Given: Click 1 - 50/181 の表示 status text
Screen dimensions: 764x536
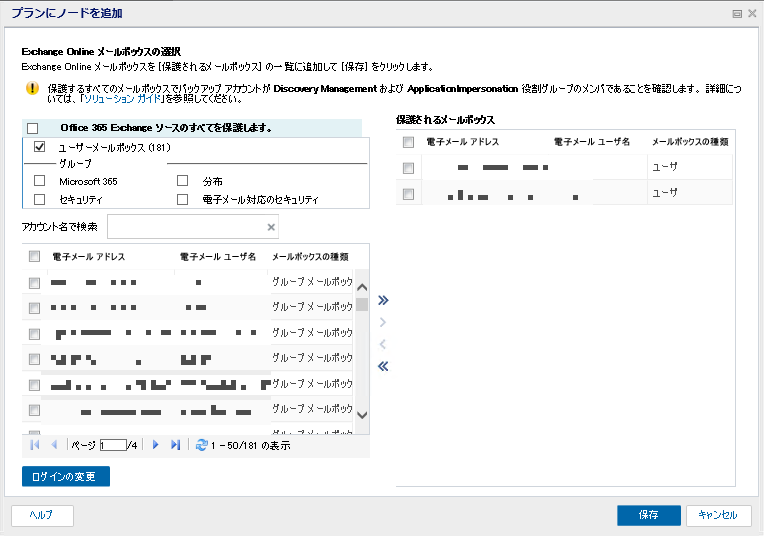Looking at the screenshot, I should tap(250, 445).
